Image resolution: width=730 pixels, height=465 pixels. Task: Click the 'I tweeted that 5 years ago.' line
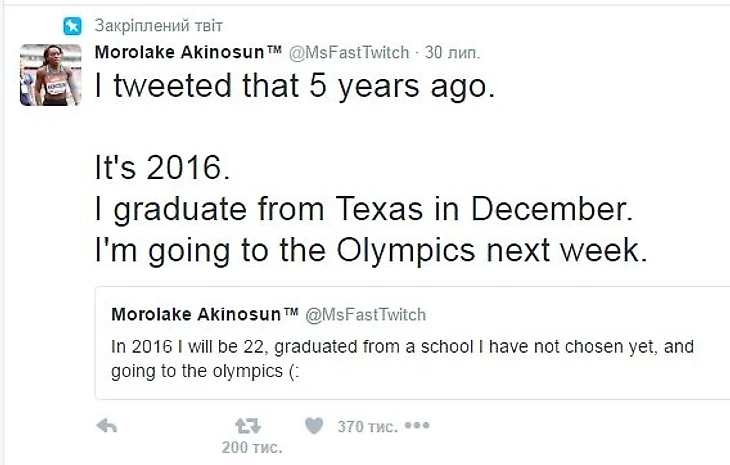click(295, 87)
